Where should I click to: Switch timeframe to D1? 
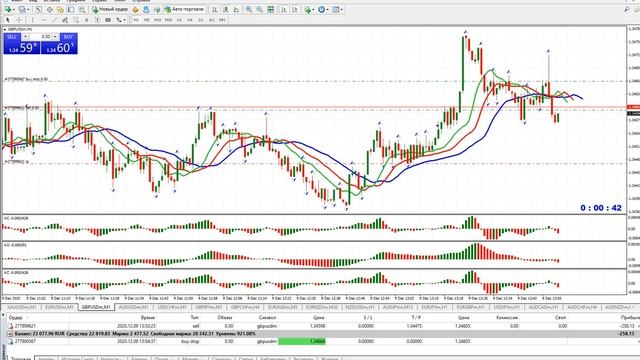pyautogui.click(x=201, y=20)
